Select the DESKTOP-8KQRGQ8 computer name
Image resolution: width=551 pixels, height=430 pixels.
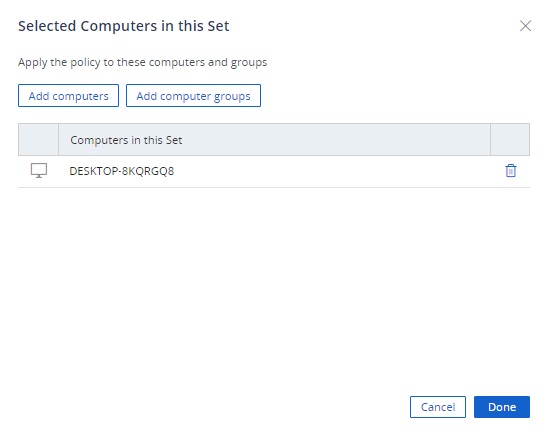click(x=122, y=171)
